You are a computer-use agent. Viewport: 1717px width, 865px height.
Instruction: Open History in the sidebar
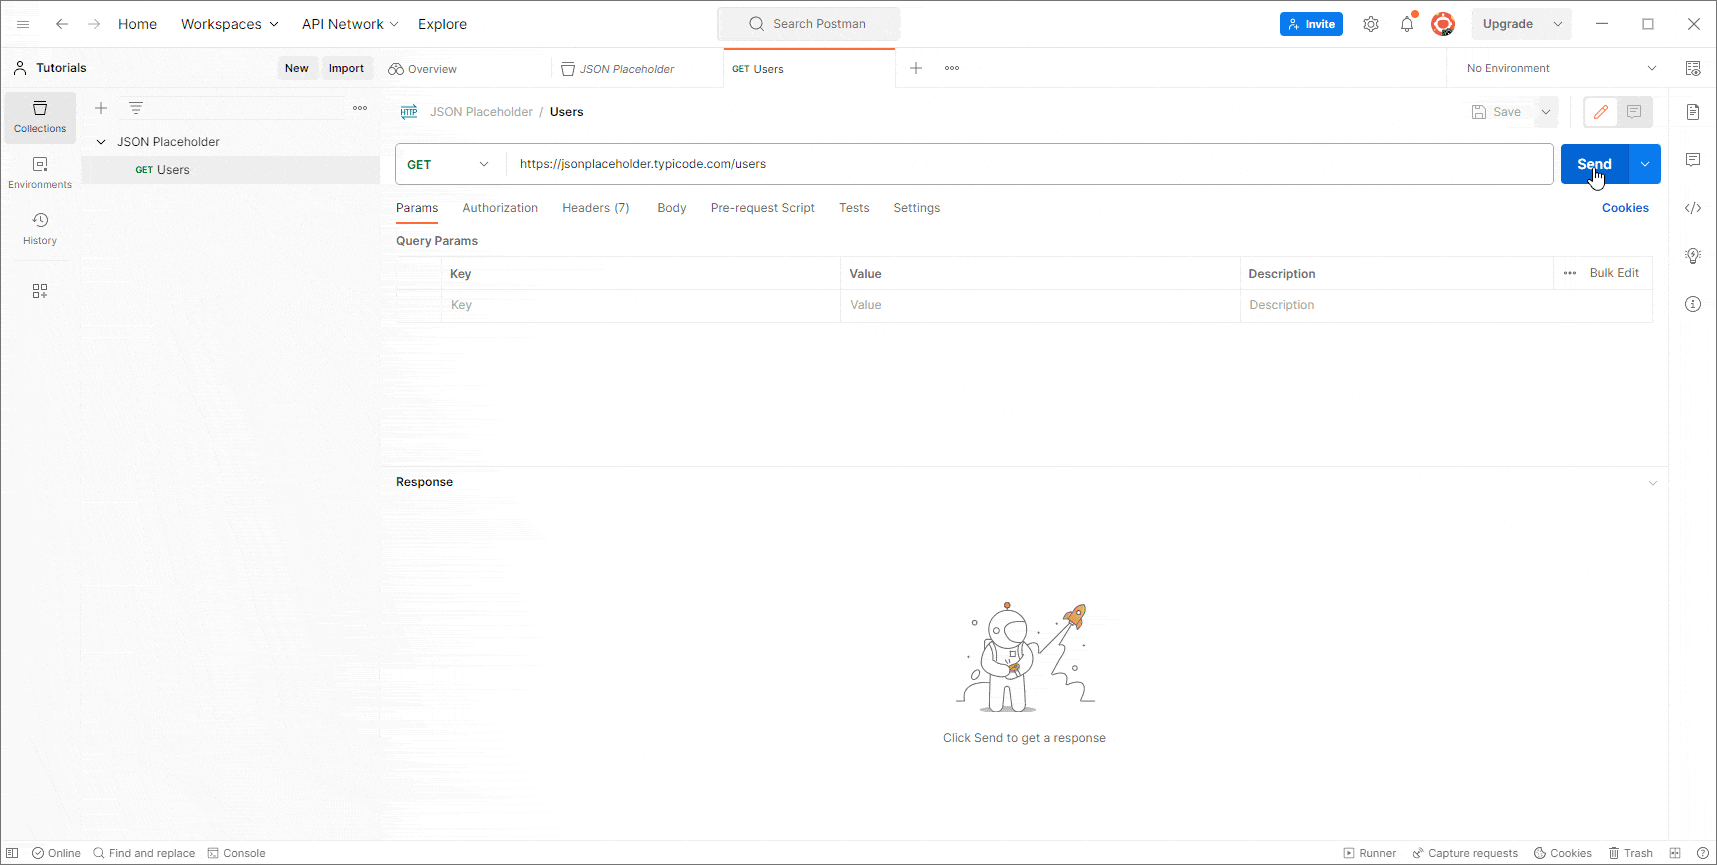click(40, 229)
